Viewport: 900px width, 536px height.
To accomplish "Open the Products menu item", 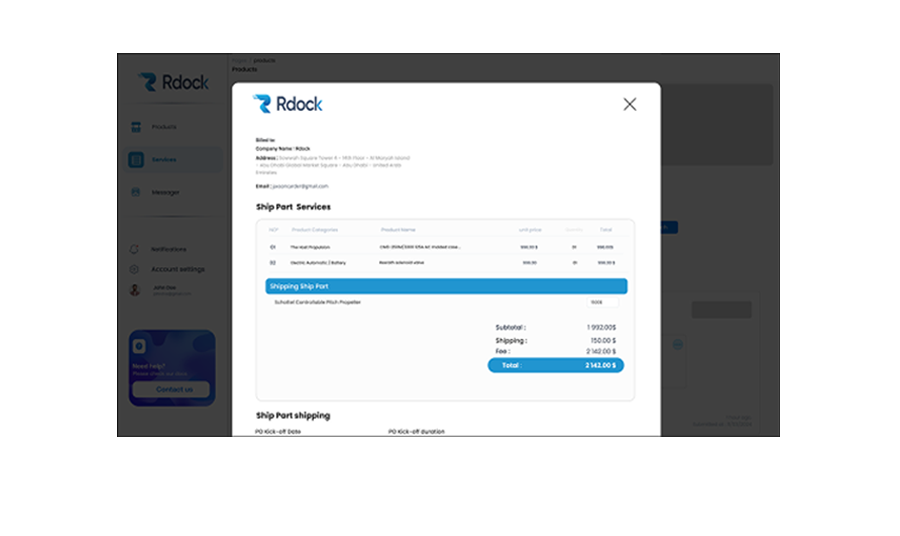I will point(164,128).
